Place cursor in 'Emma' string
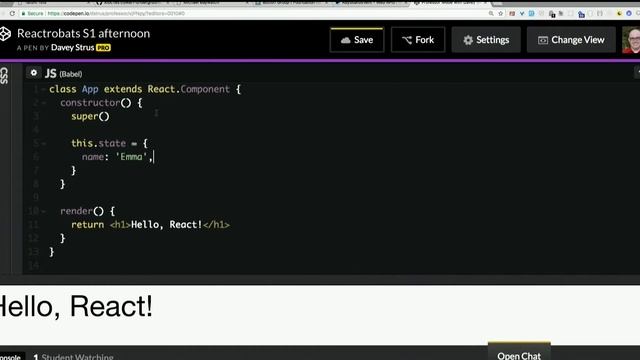Image resolution: width=640 pixels, height=360 pixels. tap(131, 157)
